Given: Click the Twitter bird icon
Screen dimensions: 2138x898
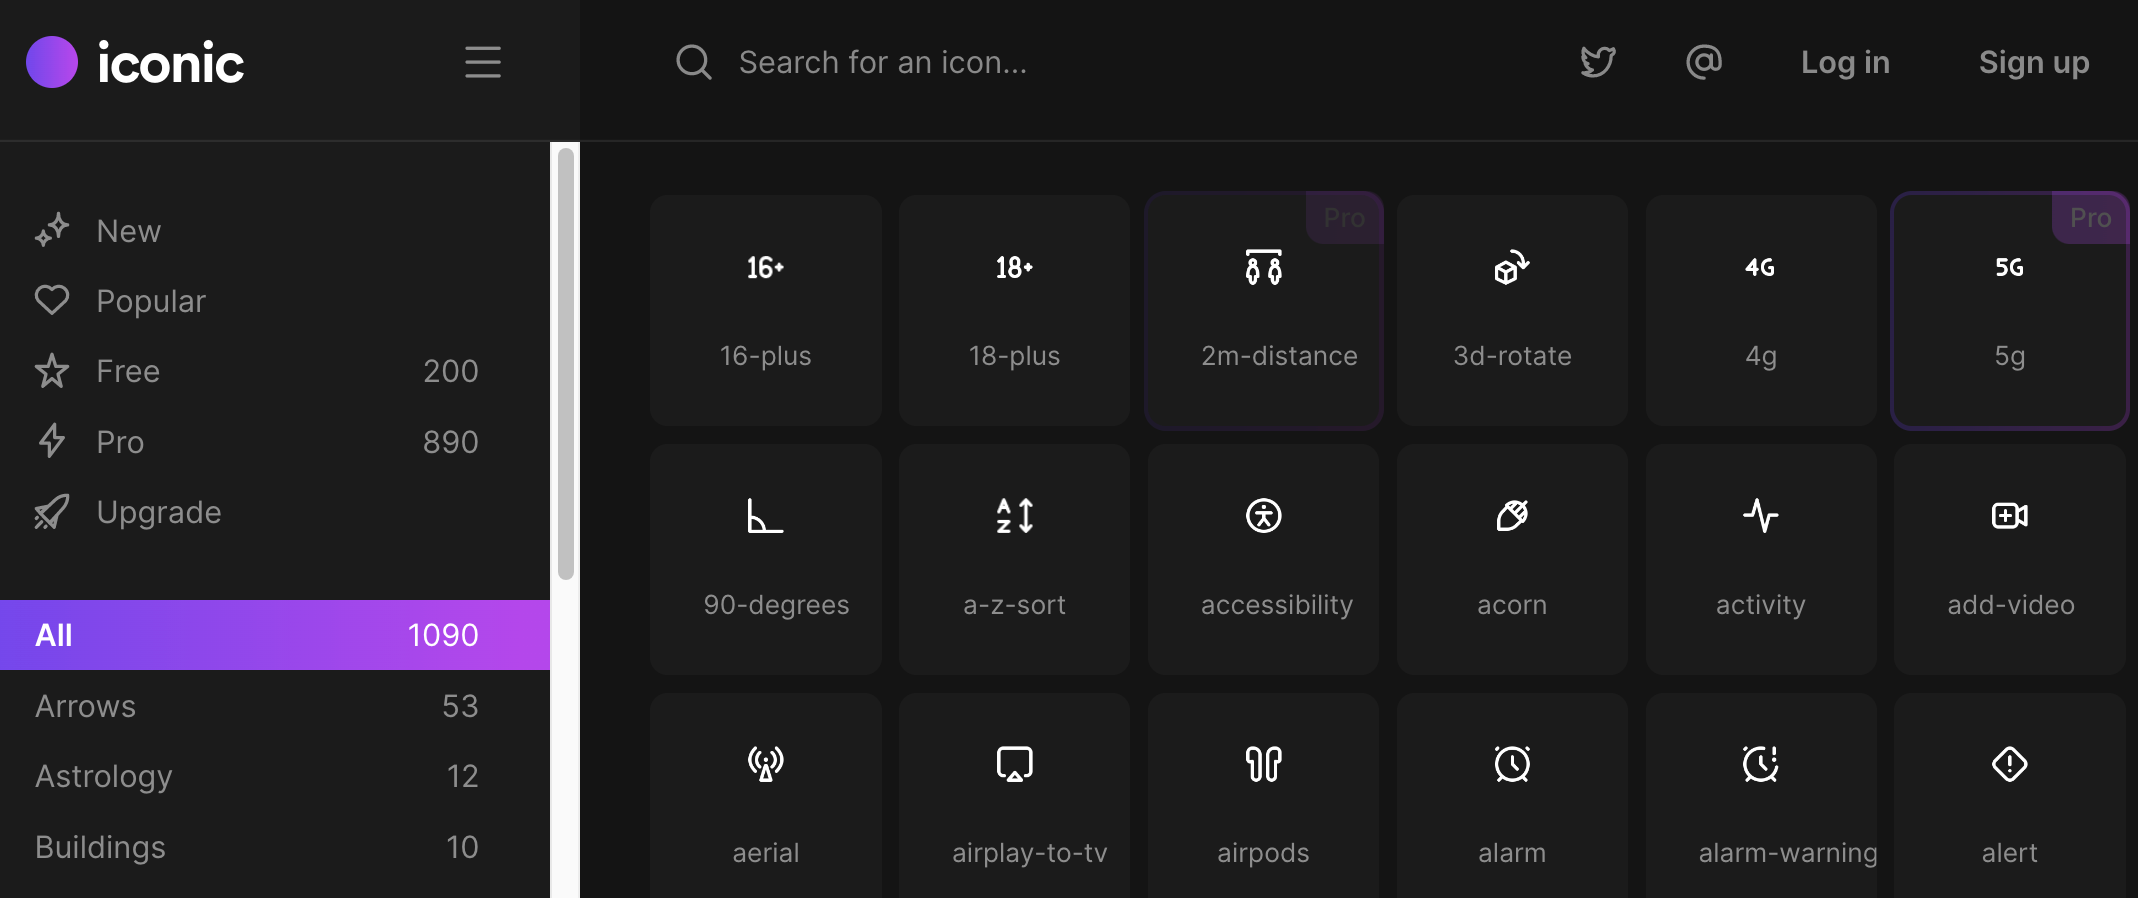Looking at the screenshot, I should tap(1597, 62).
